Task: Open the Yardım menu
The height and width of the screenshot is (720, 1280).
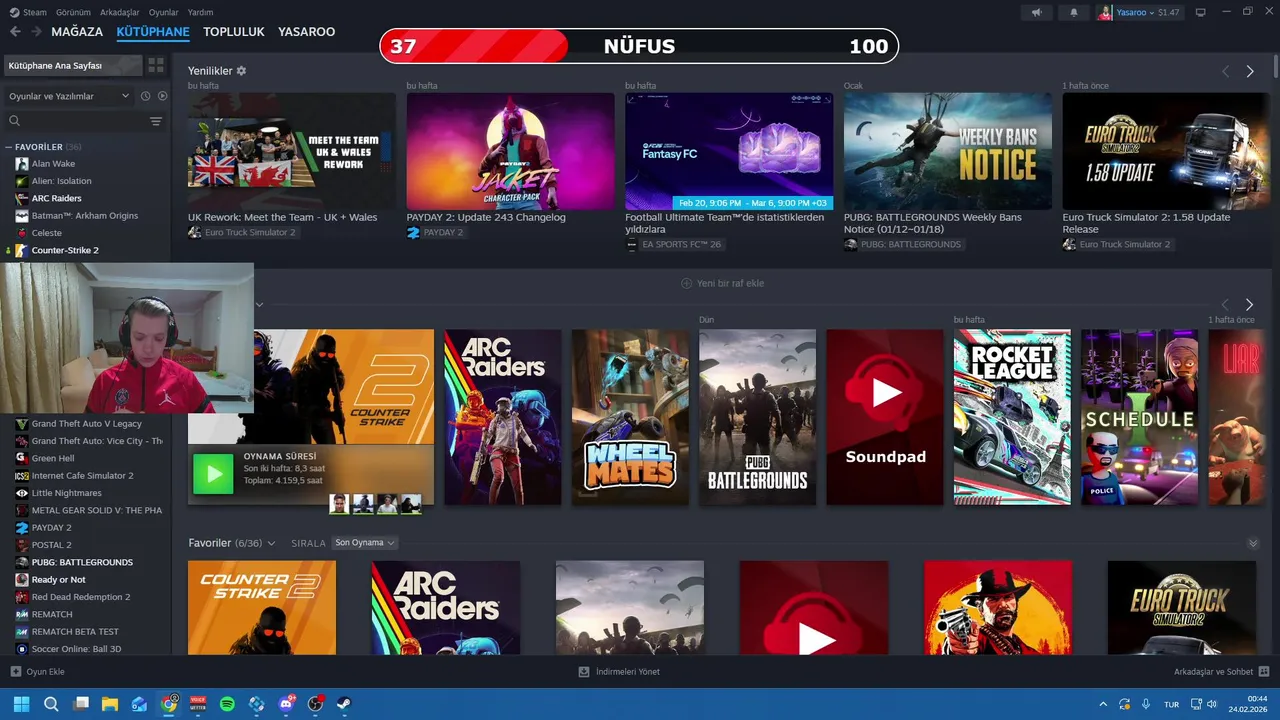Action: [200, 12]
